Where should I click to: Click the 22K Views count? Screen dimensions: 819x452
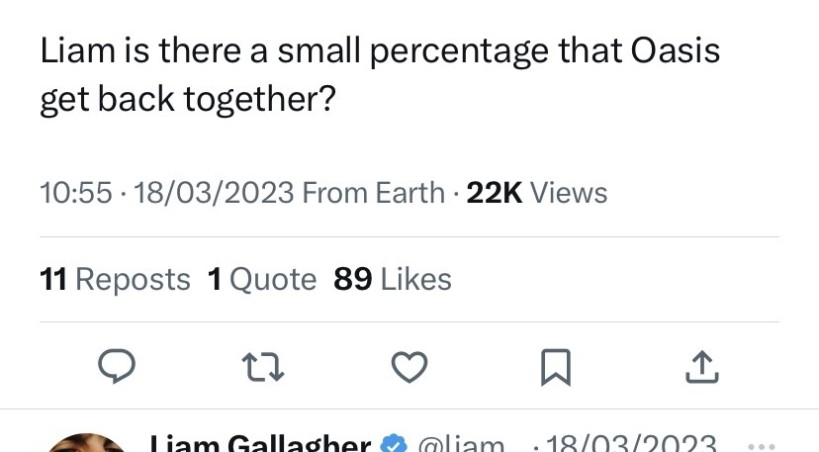point(537,192)
